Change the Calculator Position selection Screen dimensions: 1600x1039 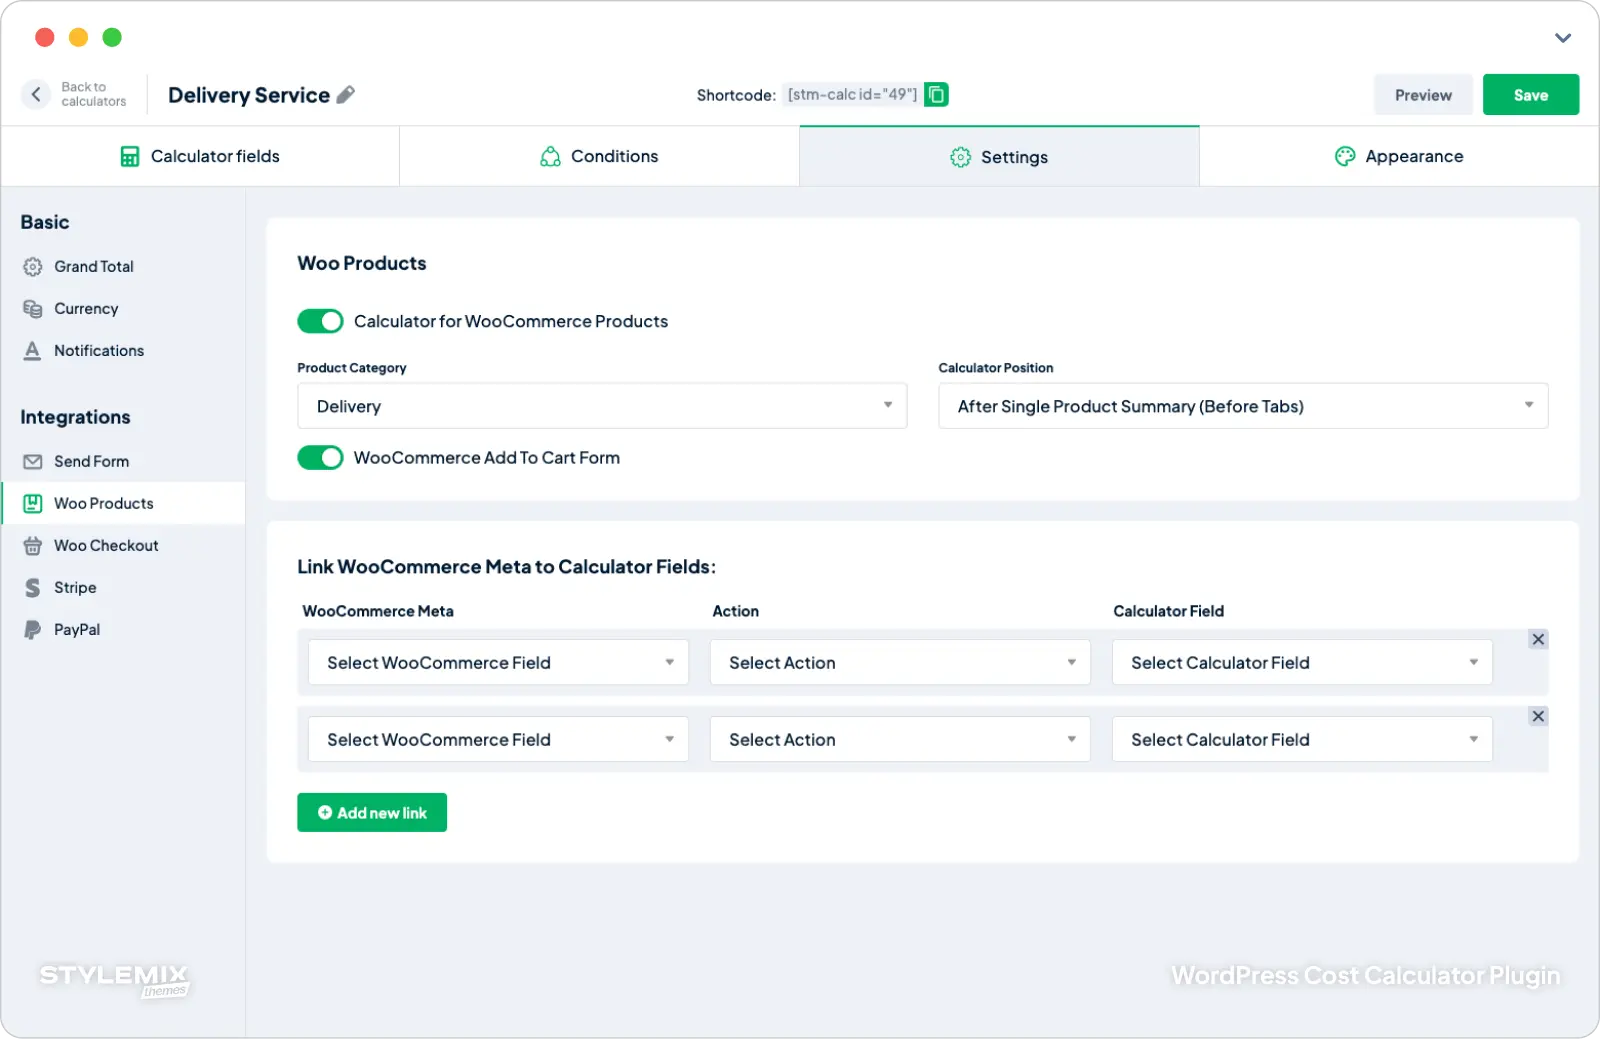click(1242, 406)
